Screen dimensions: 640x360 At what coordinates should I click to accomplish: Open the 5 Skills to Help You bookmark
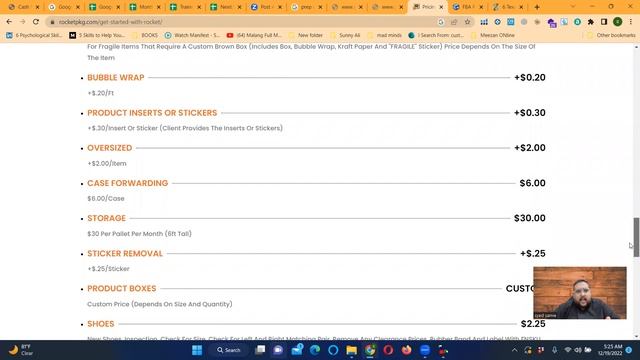click(97, 36)
